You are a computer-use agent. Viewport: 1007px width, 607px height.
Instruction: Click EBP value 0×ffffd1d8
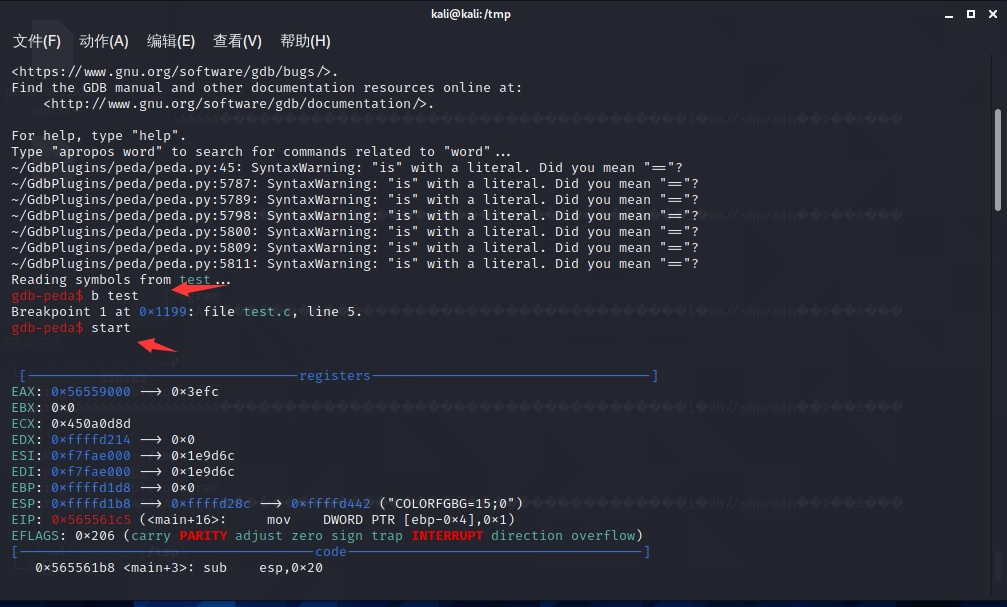(91, 488)
